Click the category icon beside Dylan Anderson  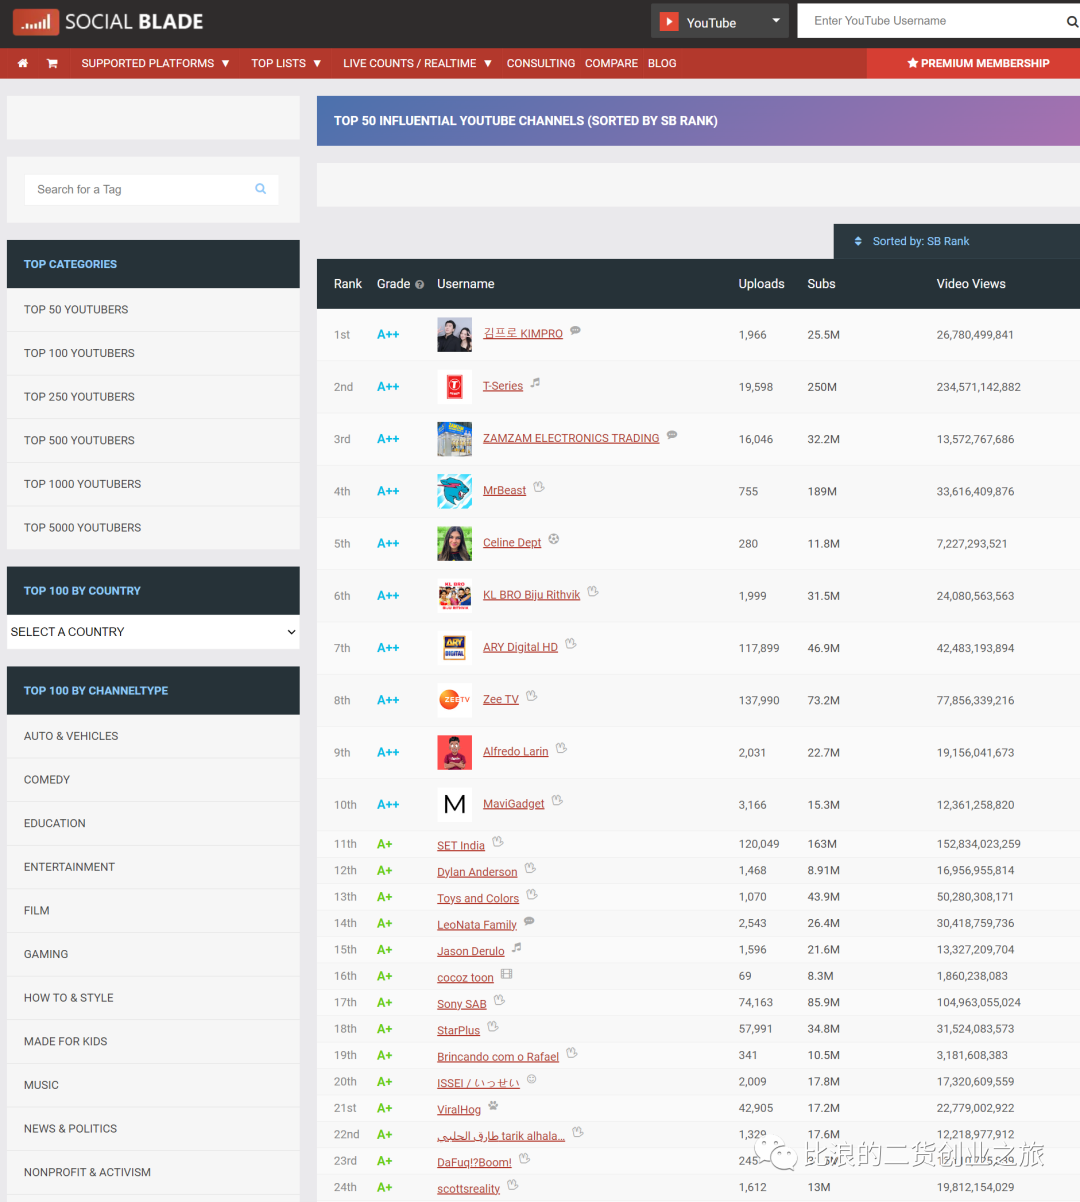(530, 868)
